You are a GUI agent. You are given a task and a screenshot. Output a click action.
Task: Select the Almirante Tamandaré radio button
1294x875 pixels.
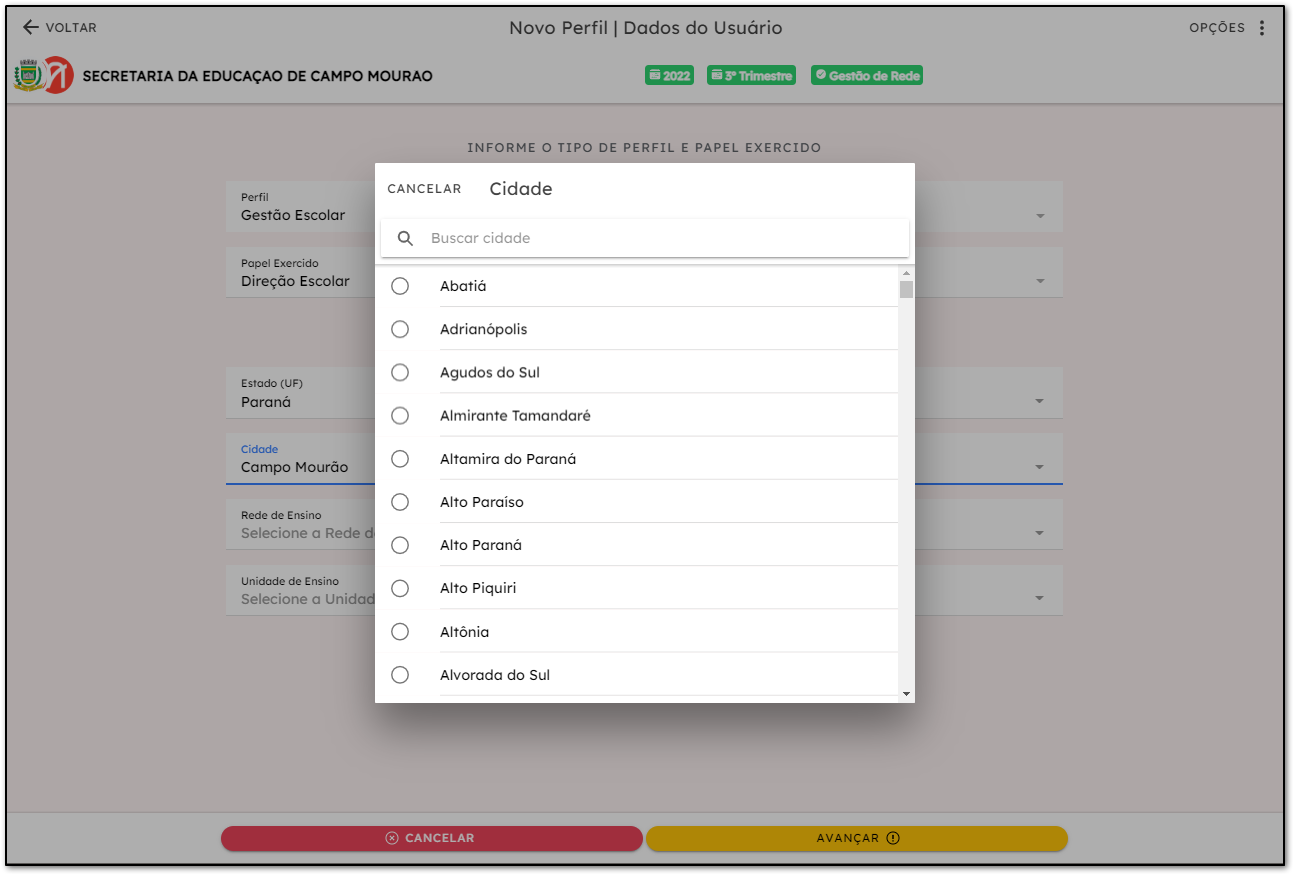(x=400, y=415)
